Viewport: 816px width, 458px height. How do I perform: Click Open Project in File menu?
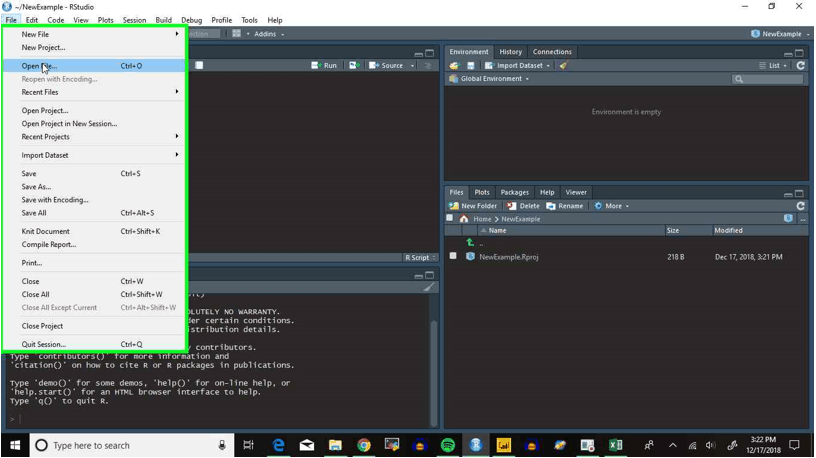pos(94,110)
